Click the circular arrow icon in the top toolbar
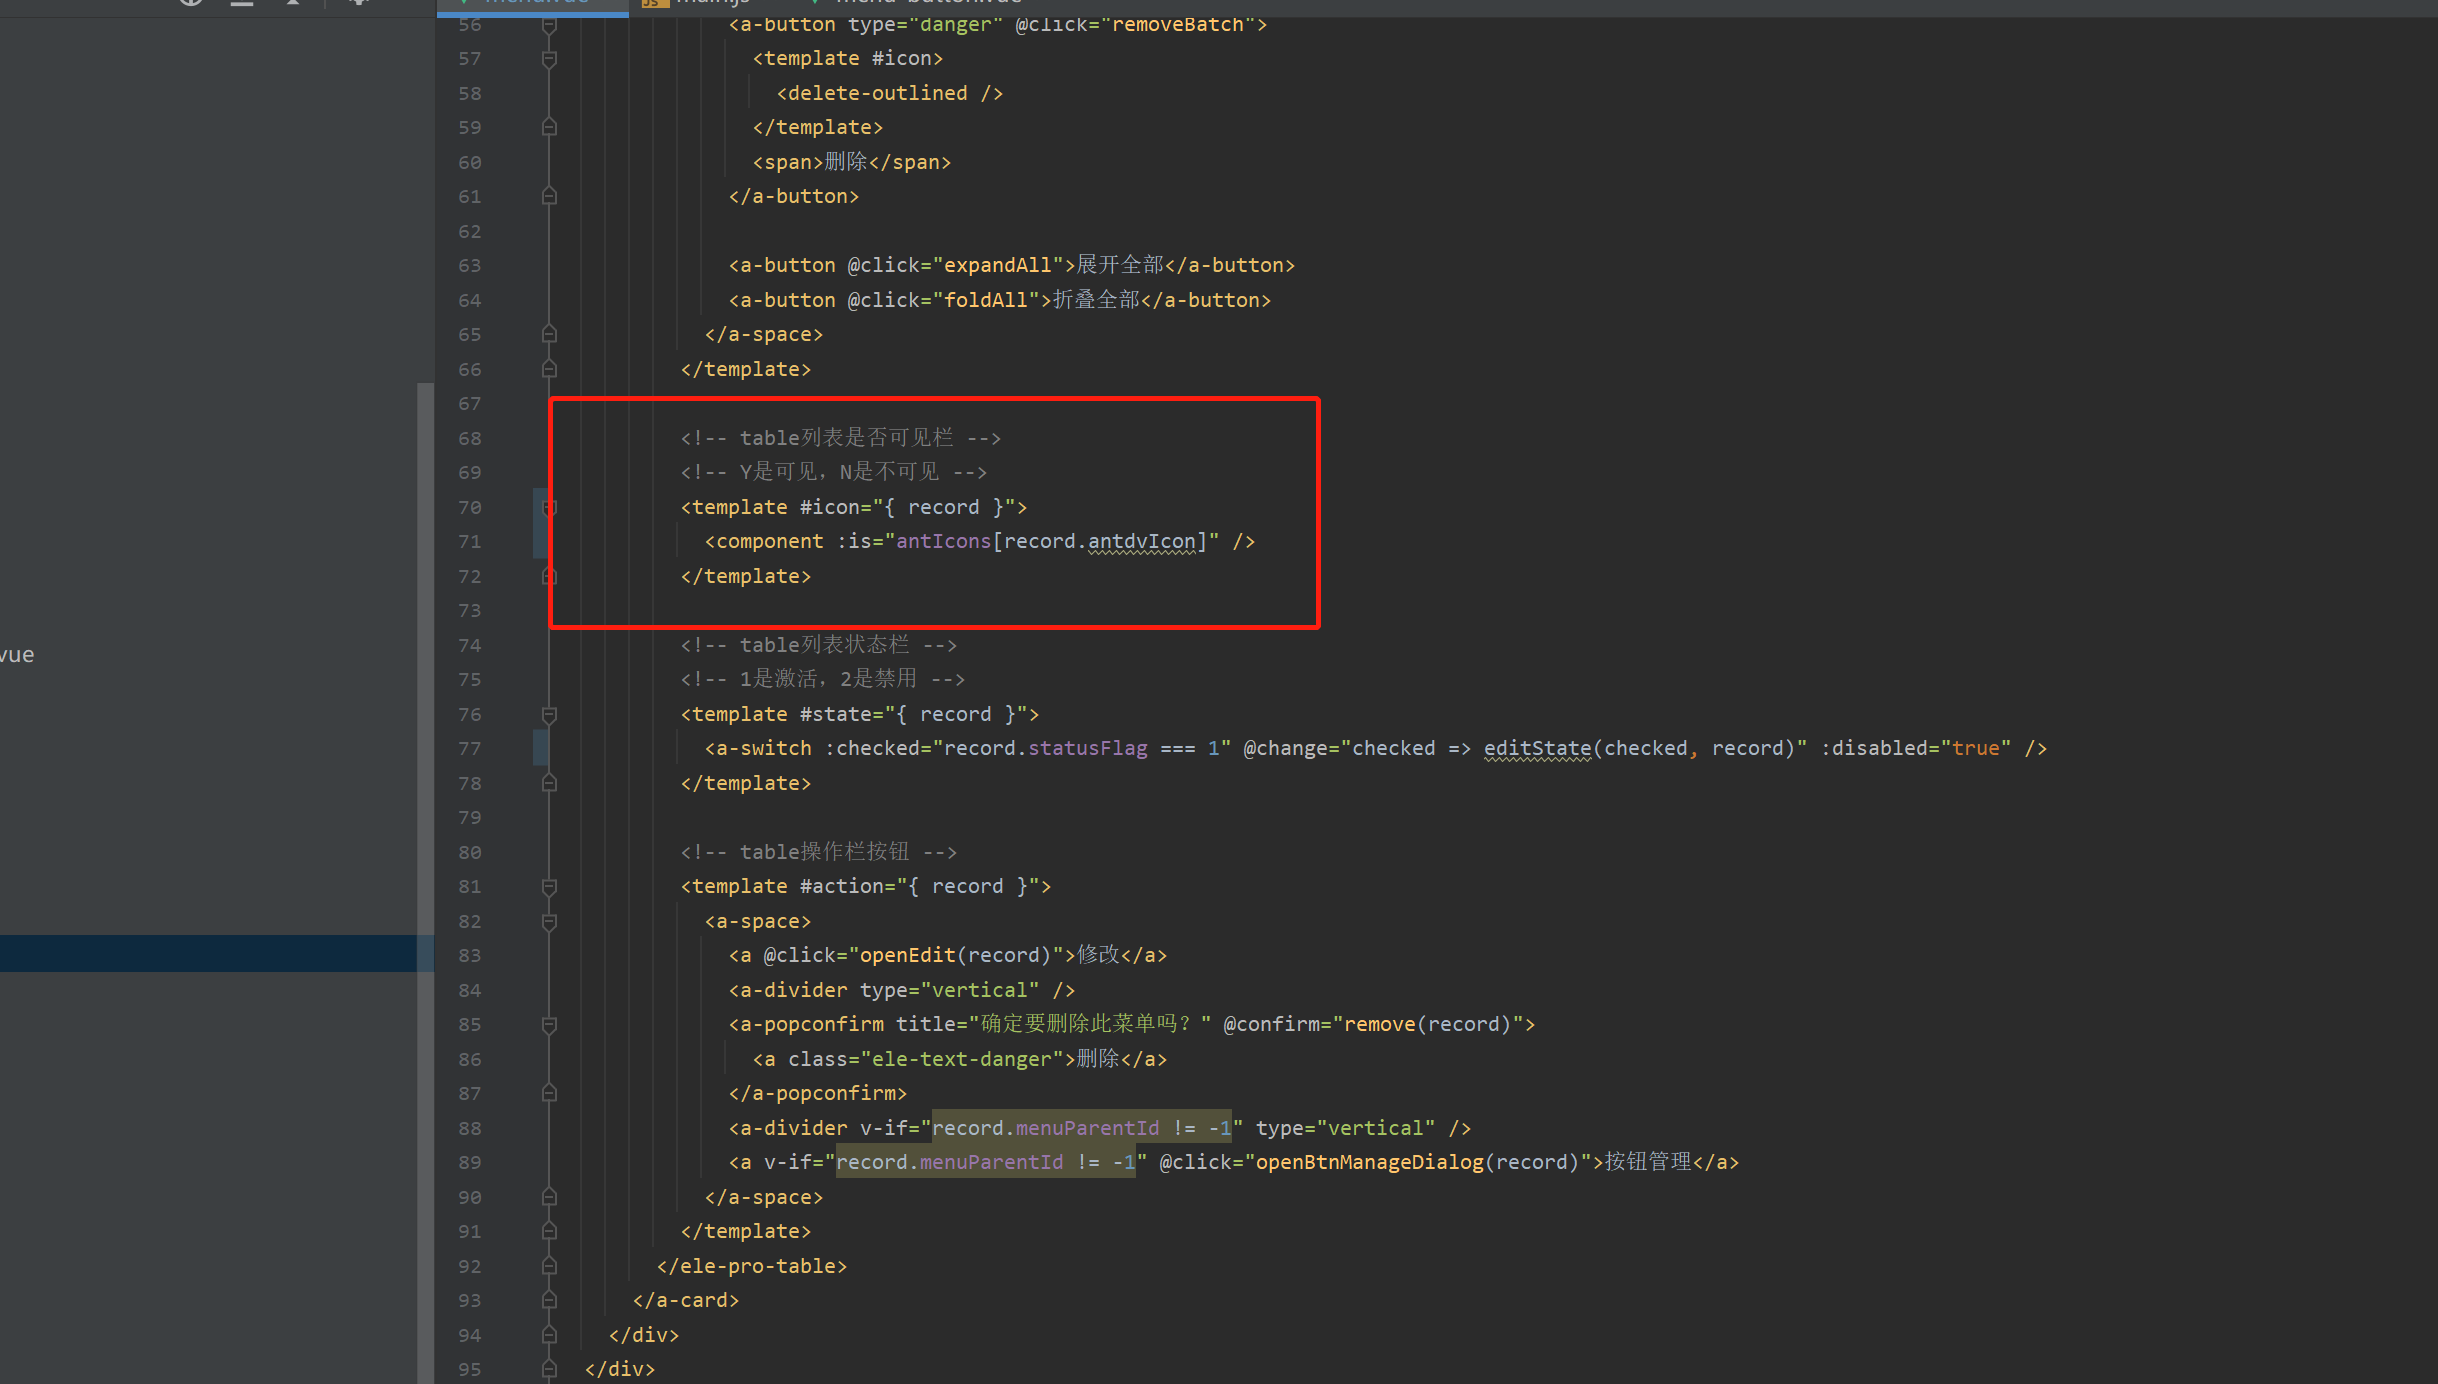Image resolution: width=2438 pixels, height=1384 pixels. point(190,4)
